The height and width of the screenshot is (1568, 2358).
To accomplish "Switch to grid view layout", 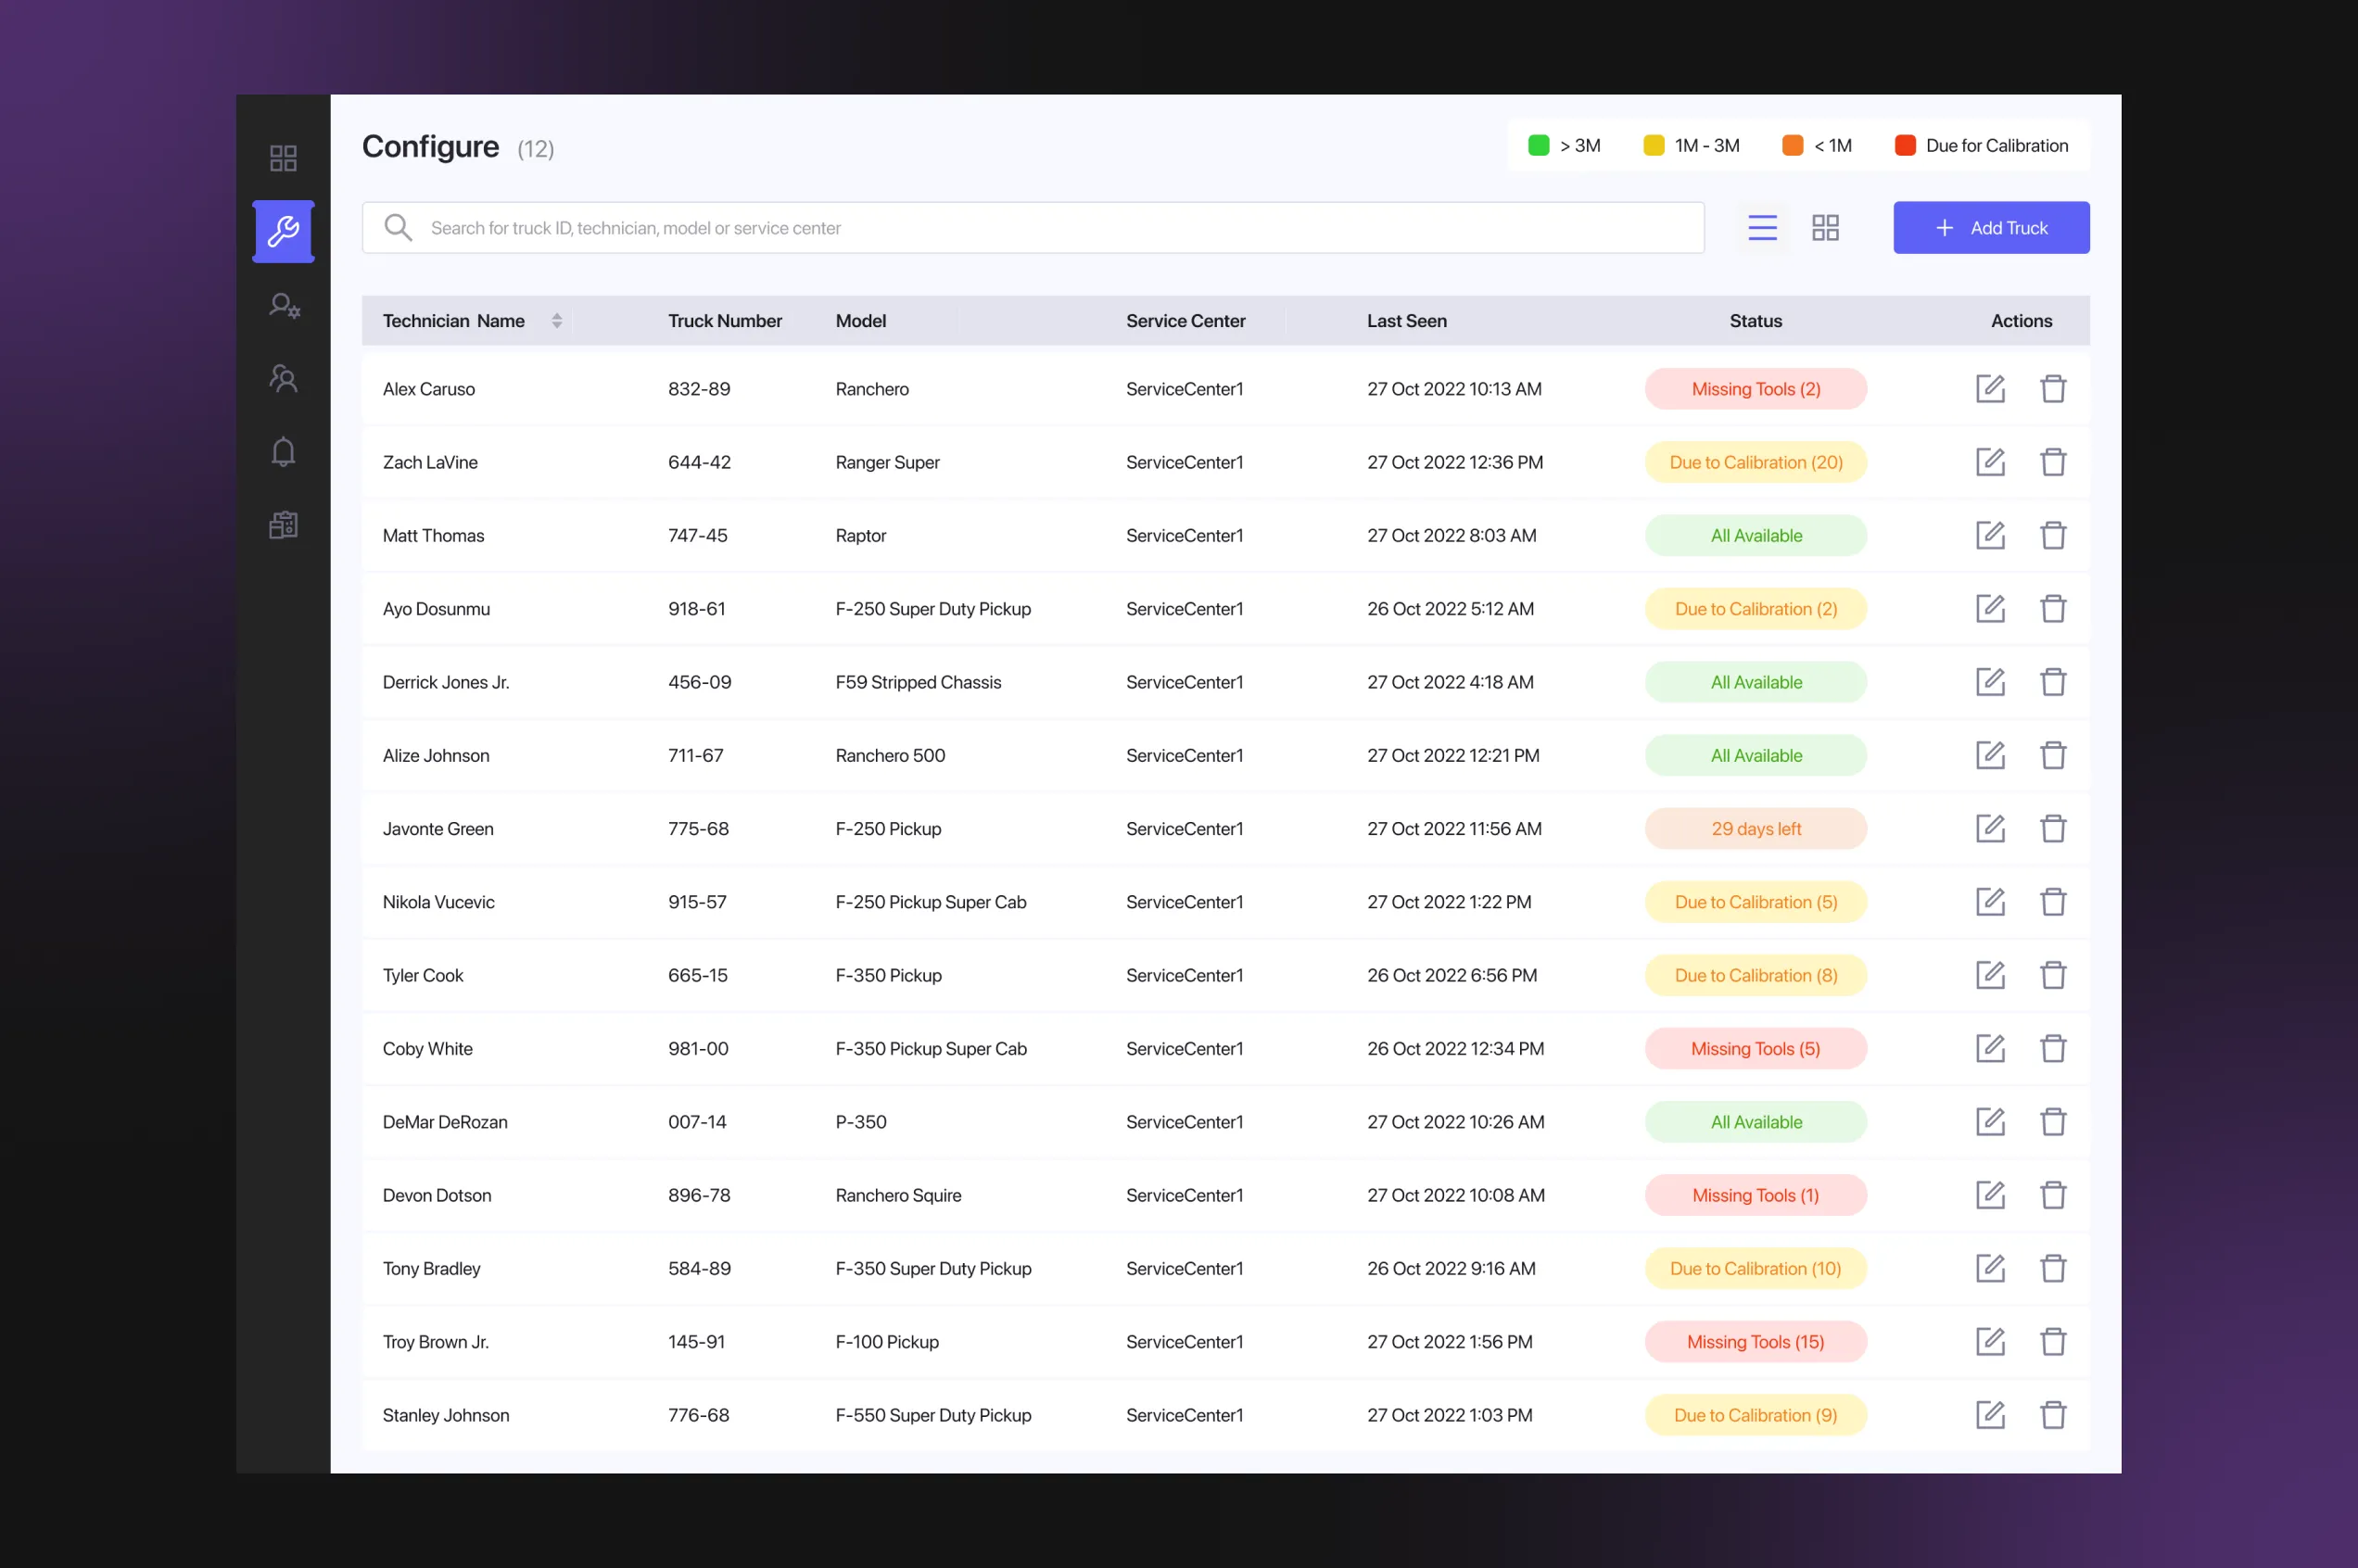I will (x=1825, y=228).
